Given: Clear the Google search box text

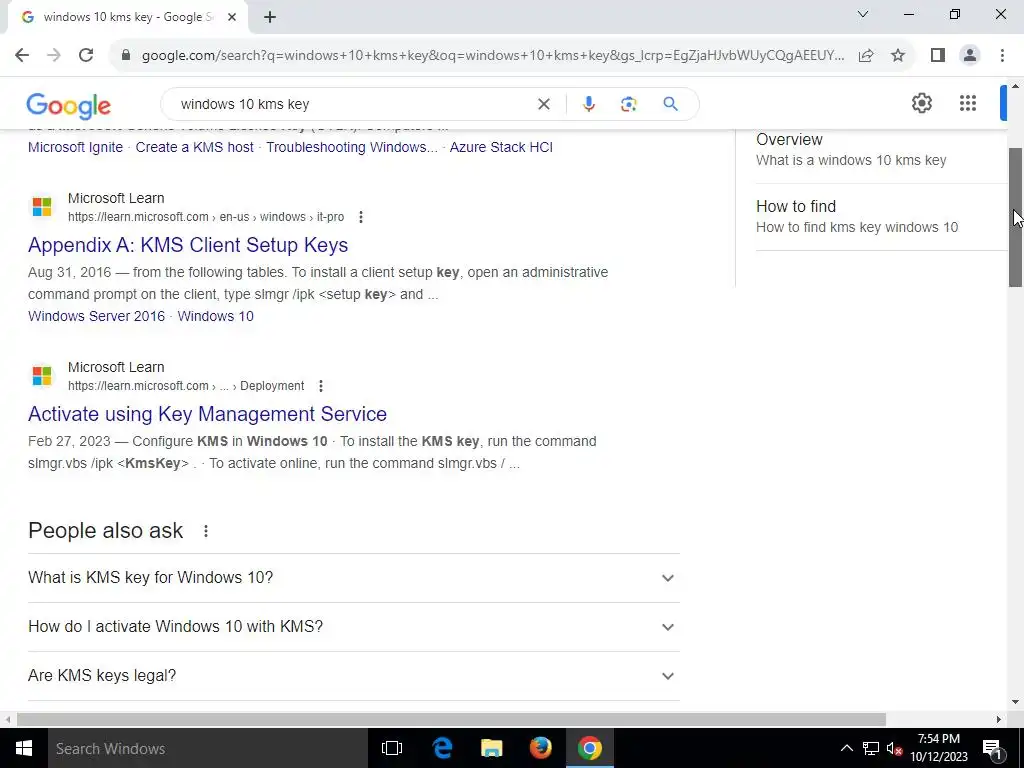Looking at the screenshot, I should (543, 104).
